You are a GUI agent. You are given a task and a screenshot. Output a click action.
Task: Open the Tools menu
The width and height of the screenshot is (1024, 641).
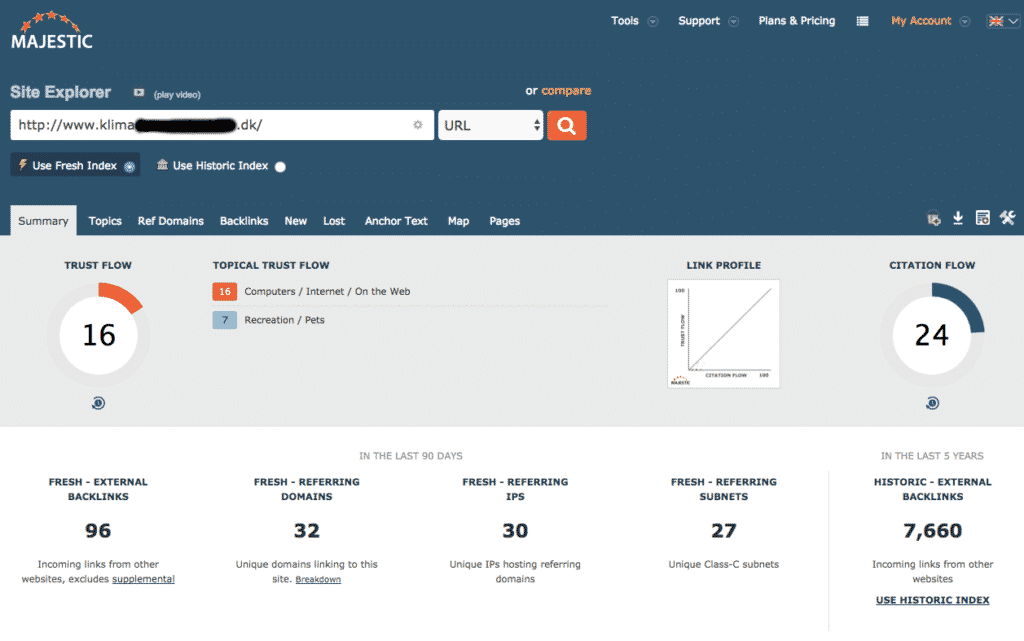(x=625, y=21)
